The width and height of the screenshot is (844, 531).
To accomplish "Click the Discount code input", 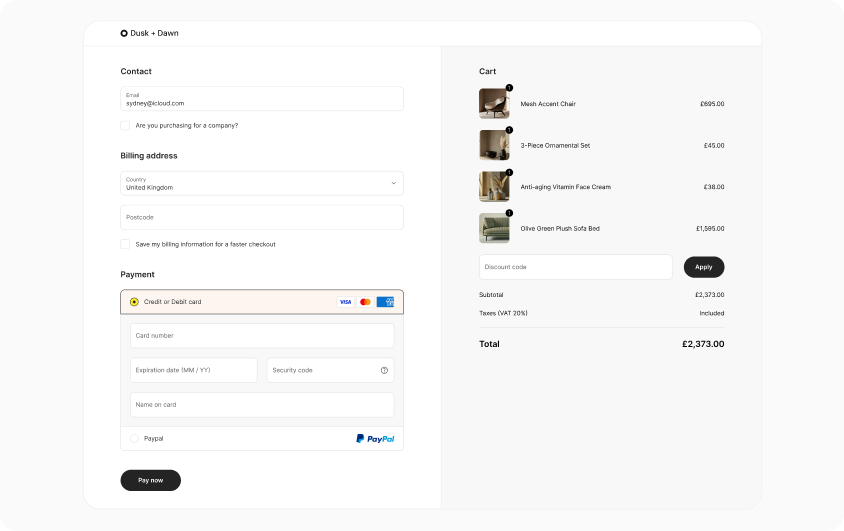I will click(x=576, y=267).
